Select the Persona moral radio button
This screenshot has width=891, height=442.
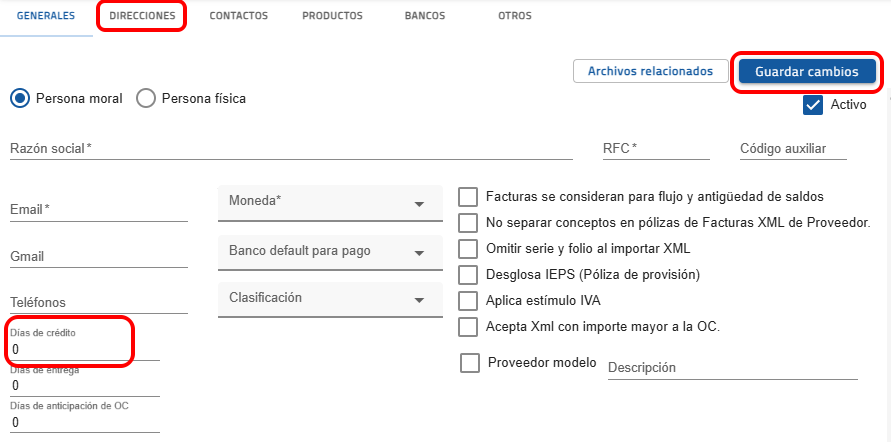(20, 98)
